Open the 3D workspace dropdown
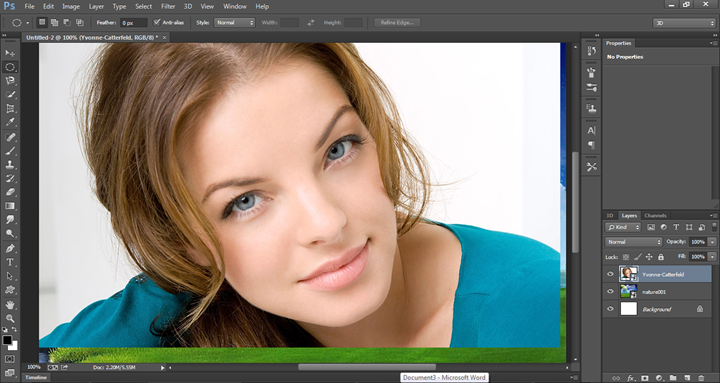Viewport: 720px width, 383px height. click(684, 23)
